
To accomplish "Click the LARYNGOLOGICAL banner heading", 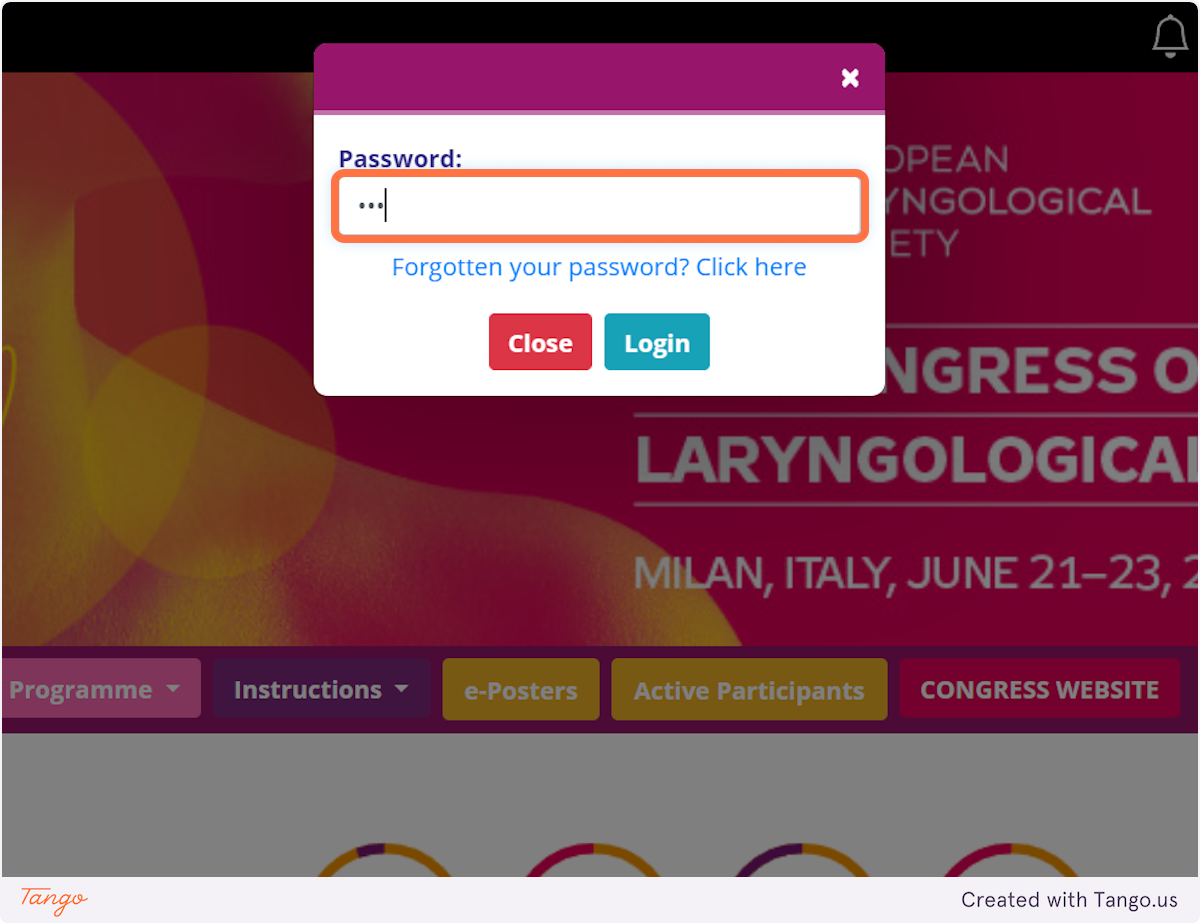I will pos(917,460).
